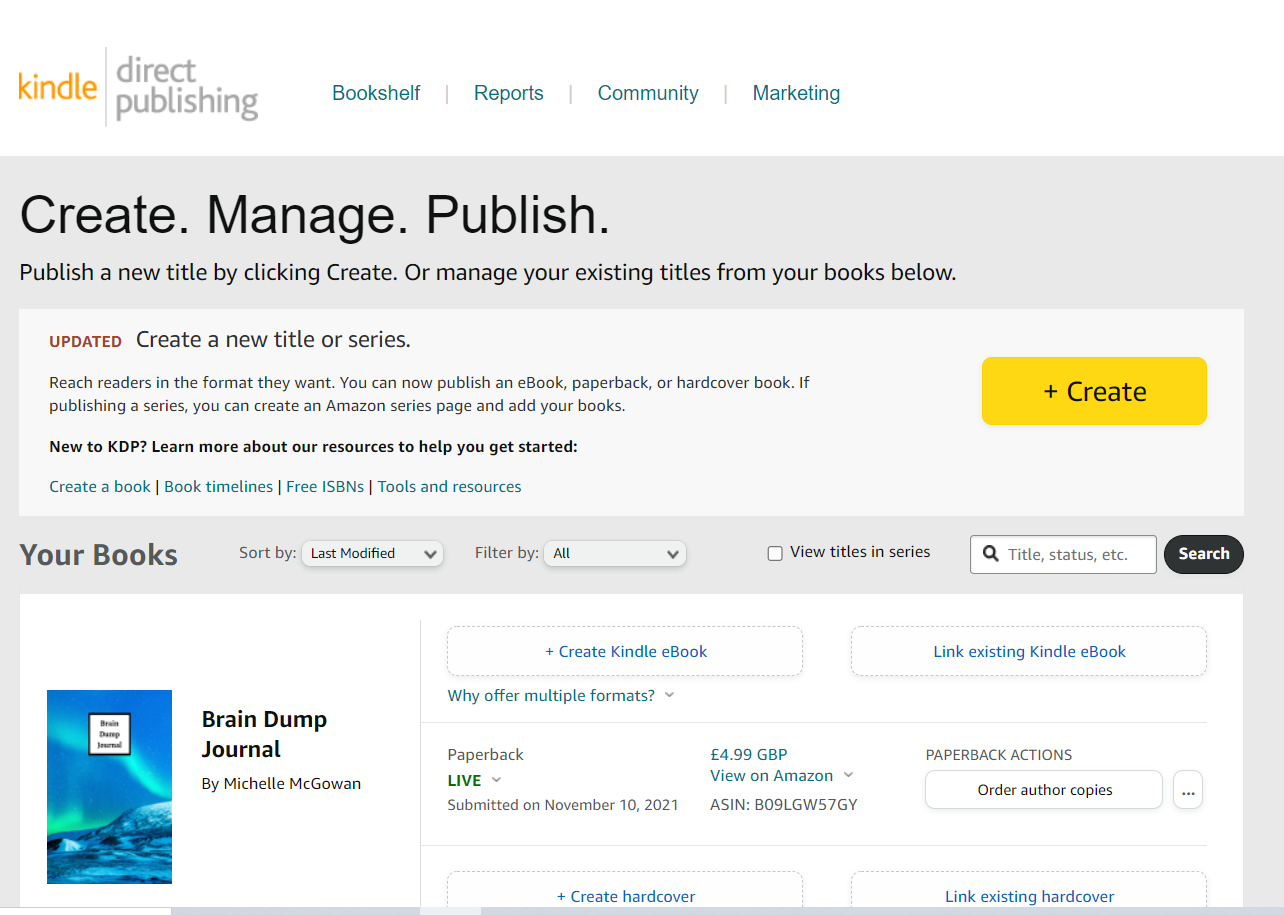The image size is (1284, 915).
Task: Open the Sort by Last Modified dropdown
Action: click(x=372, y=553)
